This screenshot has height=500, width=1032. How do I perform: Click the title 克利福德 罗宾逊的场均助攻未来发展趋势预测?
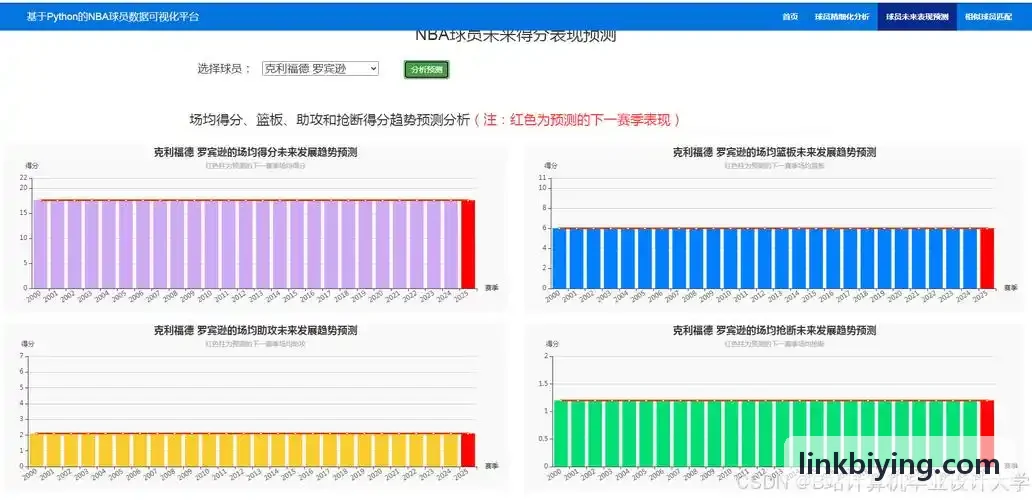pyautogui.click(x=255, y=330)
